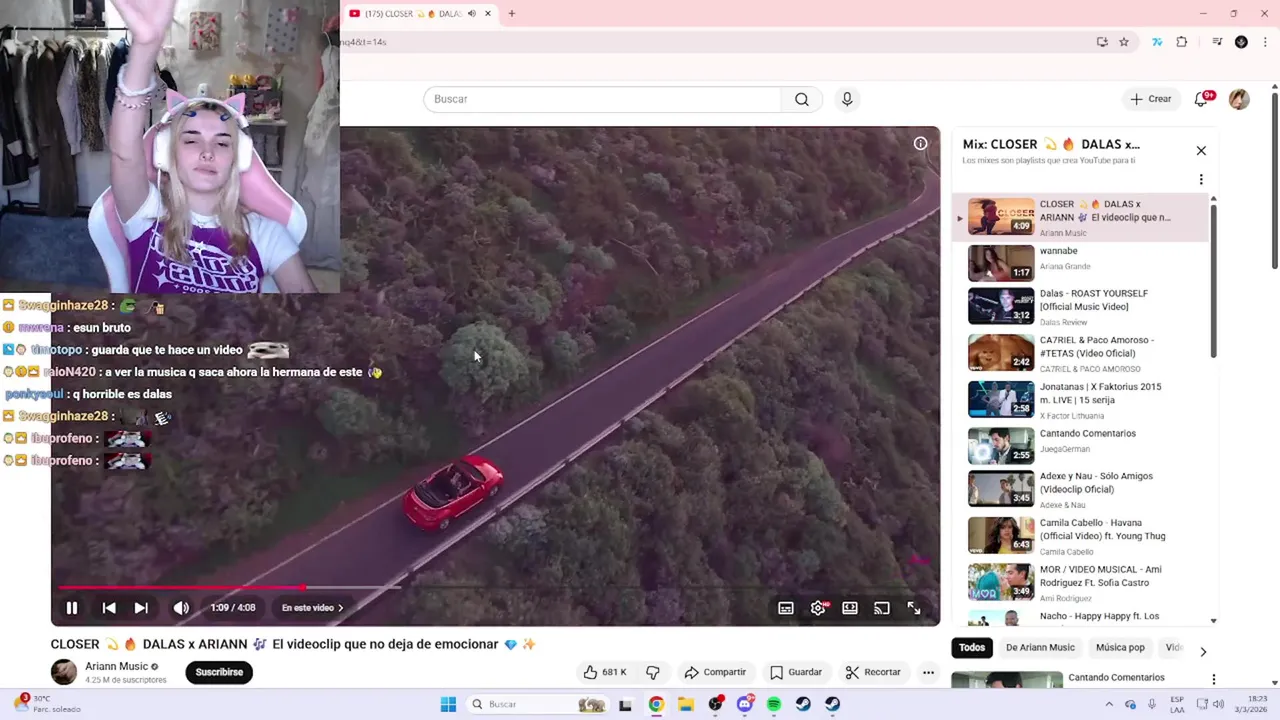Open File Explorer from the taskbar
The width and height of the screenshot is (1280, 720).
(x=686, y=704)
